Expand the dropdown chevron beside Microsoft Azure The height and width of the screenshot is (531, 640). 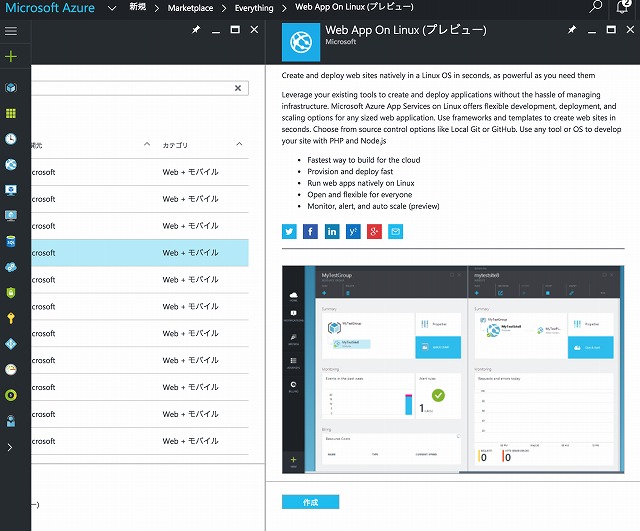(112, 8)
